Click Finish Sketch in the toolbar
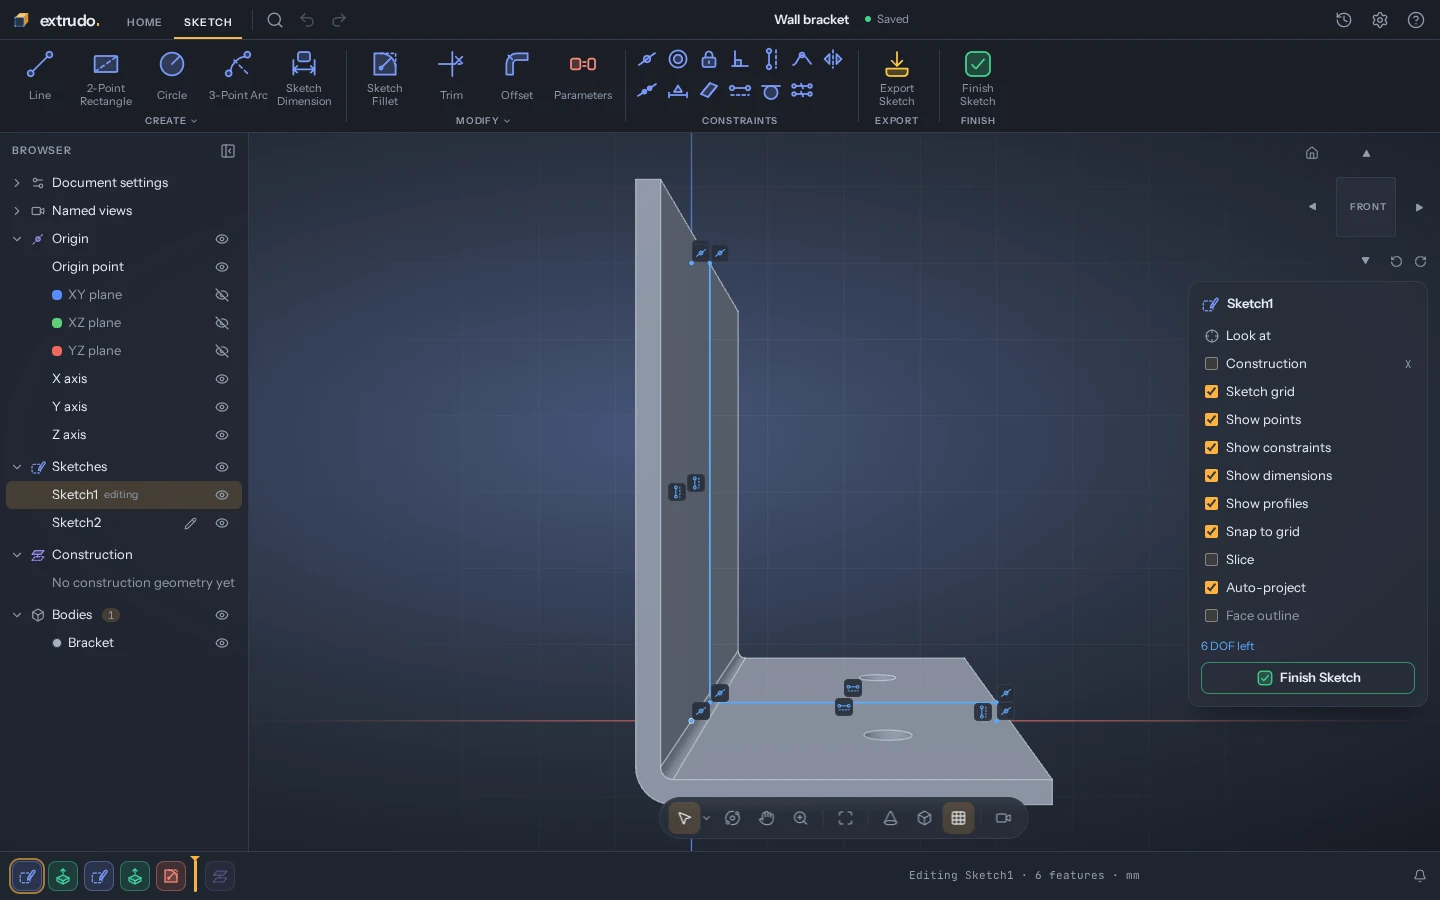This screenshot has height=900, width=1440. click(x=978, y=78)
